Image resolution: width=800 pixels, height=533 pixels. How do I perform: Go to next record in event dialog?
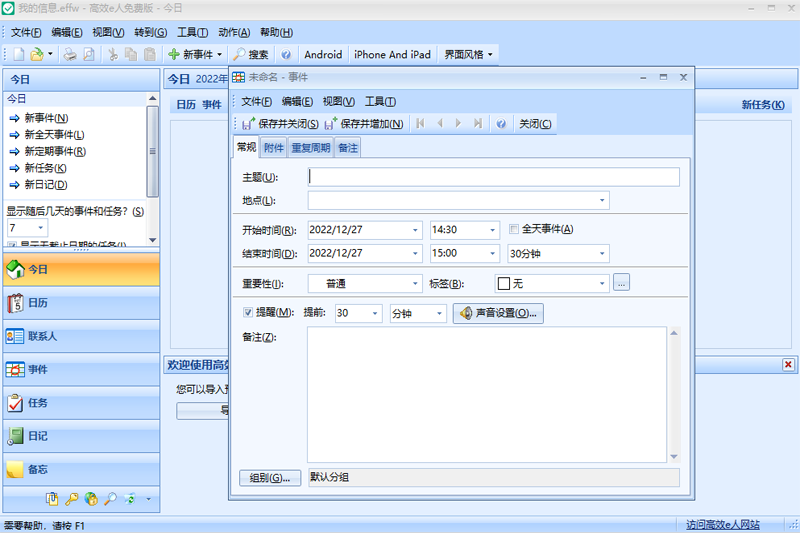[x=458, y=123]
